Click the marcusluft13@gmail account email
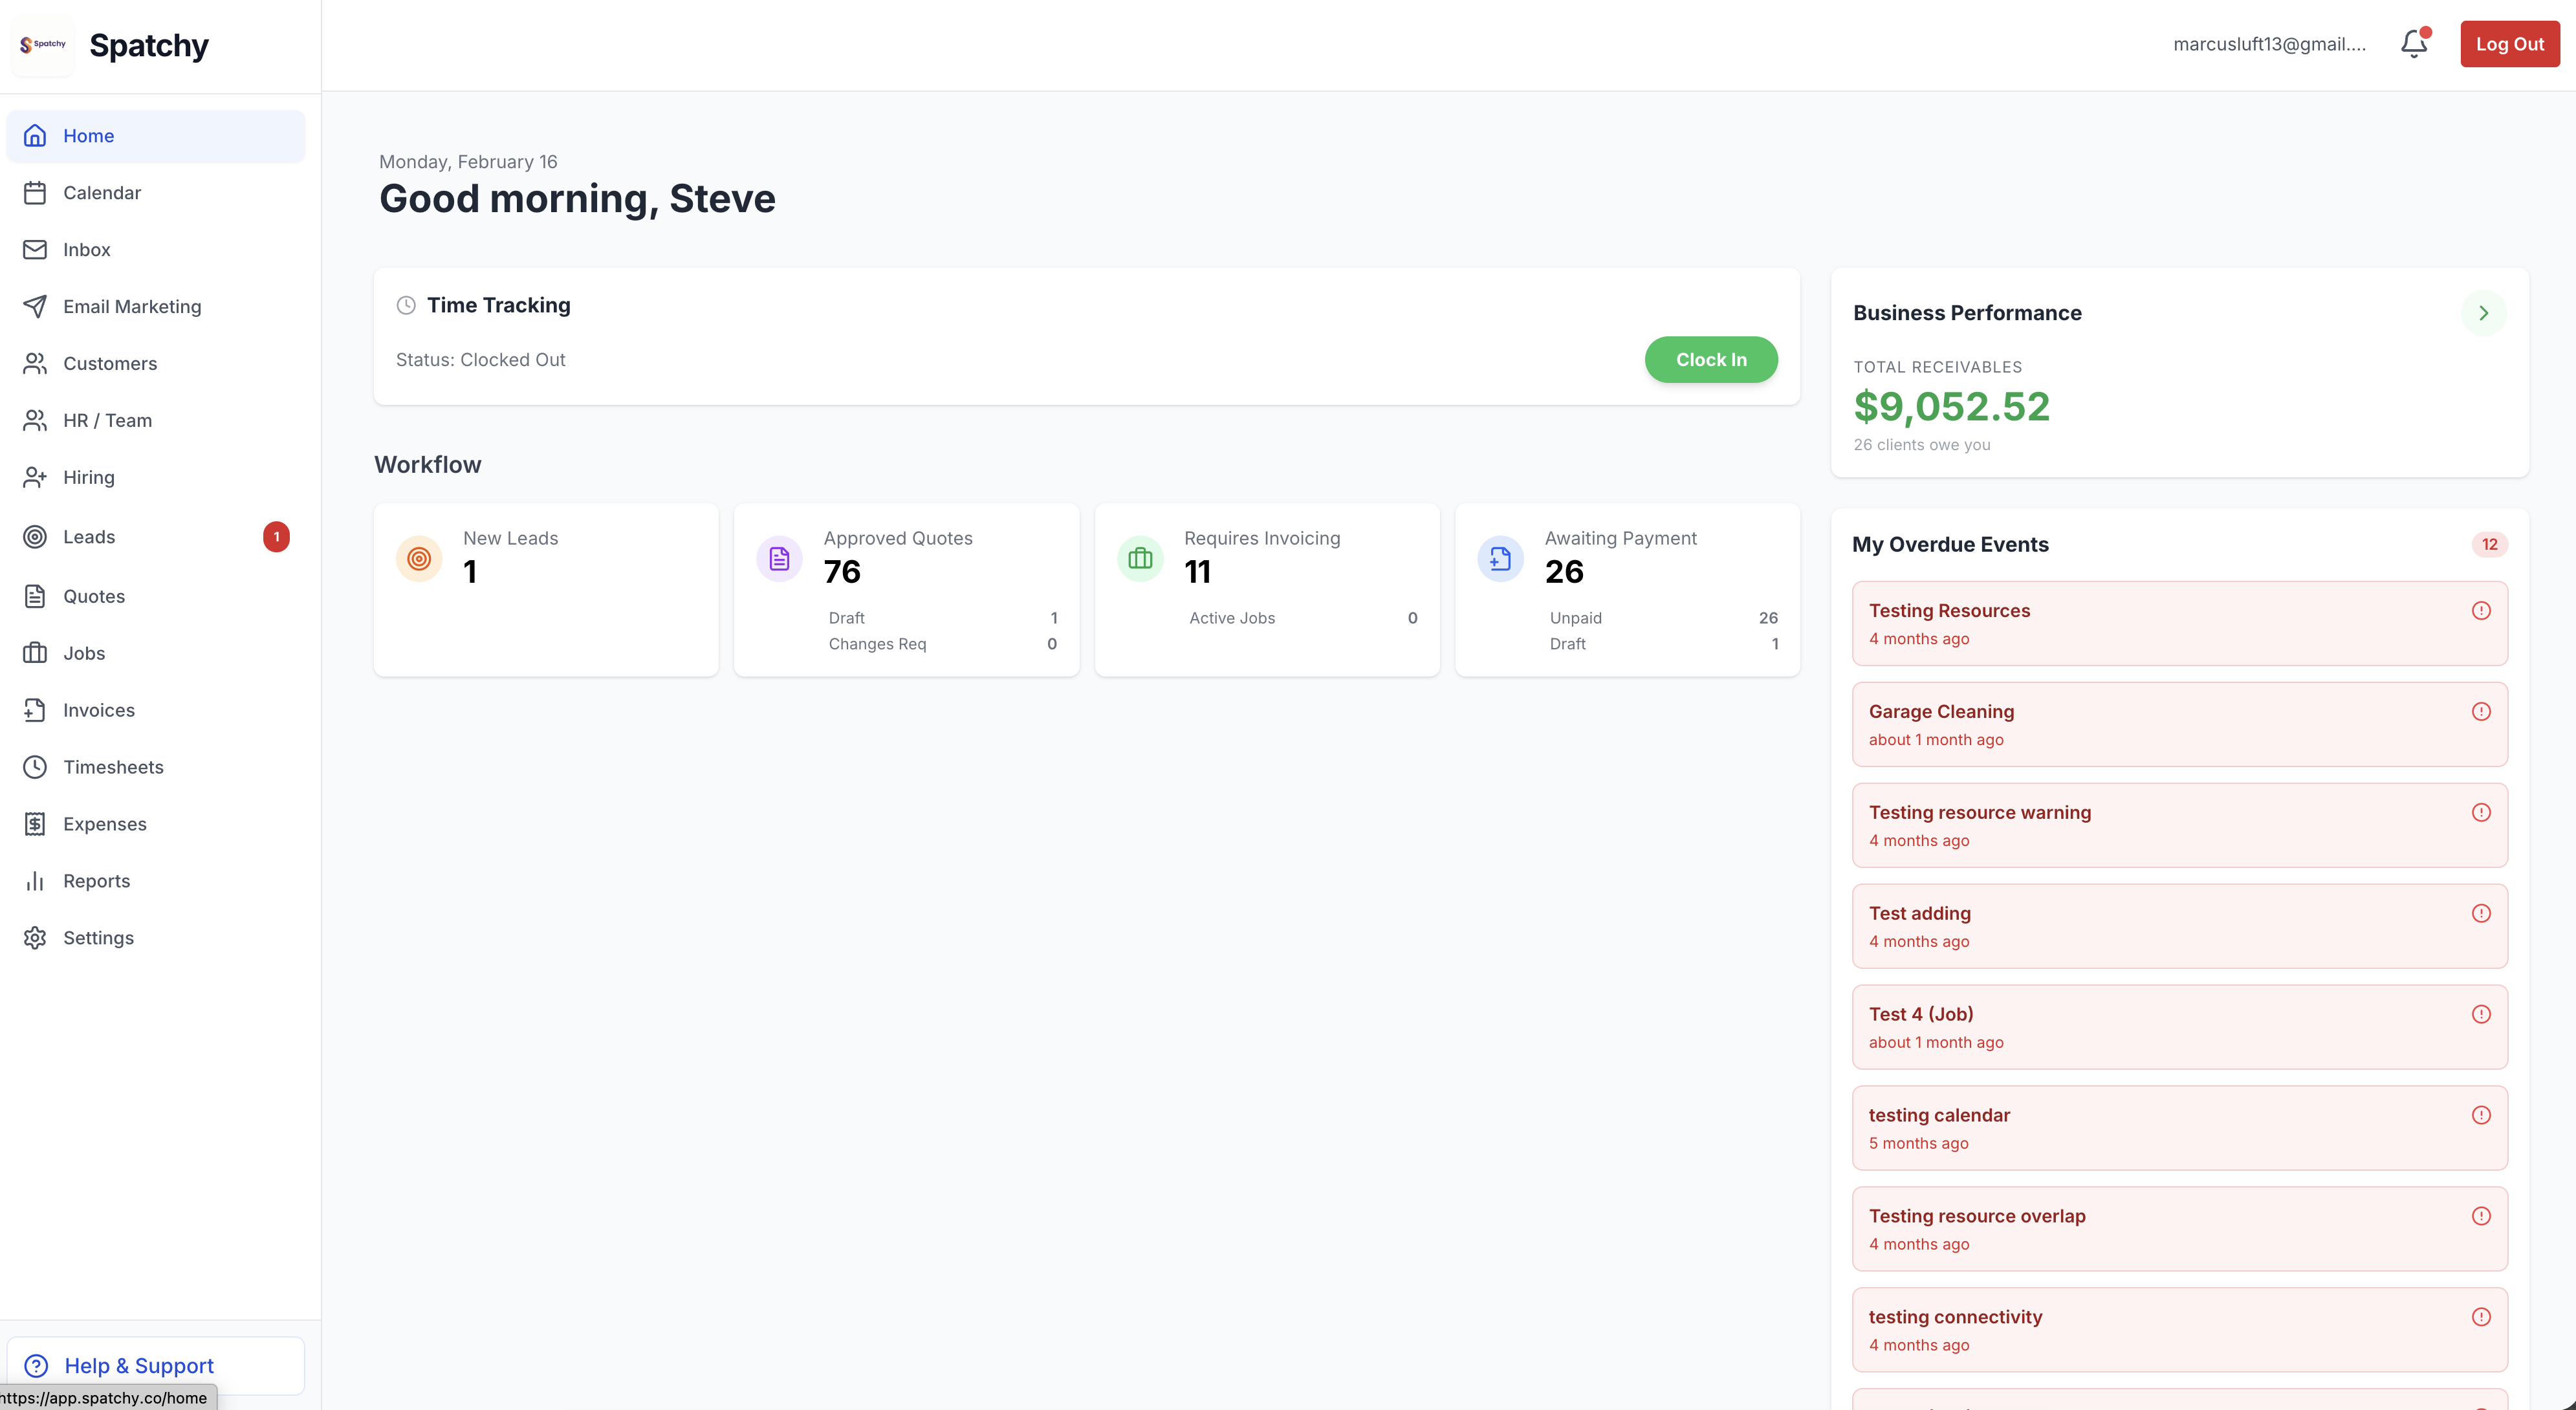This screenshot has height=1410, width=2576. click(x=2269, y=44)
